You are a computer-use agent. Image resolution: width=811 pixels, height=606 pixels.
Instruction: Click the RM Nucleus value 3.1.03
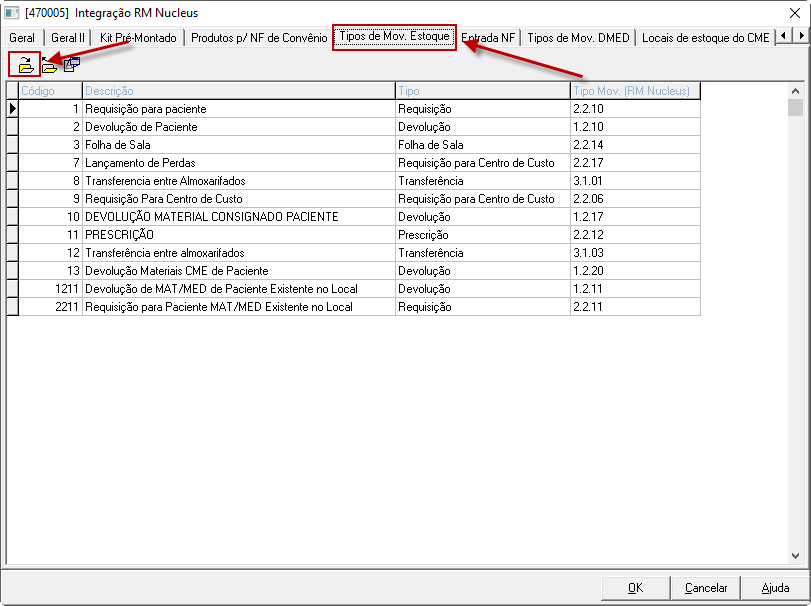pos(635,253)
